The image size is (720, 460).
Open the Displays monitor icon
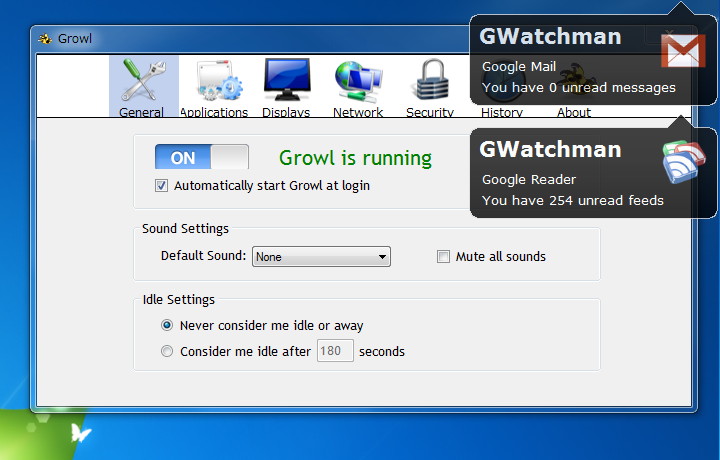tap(287, 80)
